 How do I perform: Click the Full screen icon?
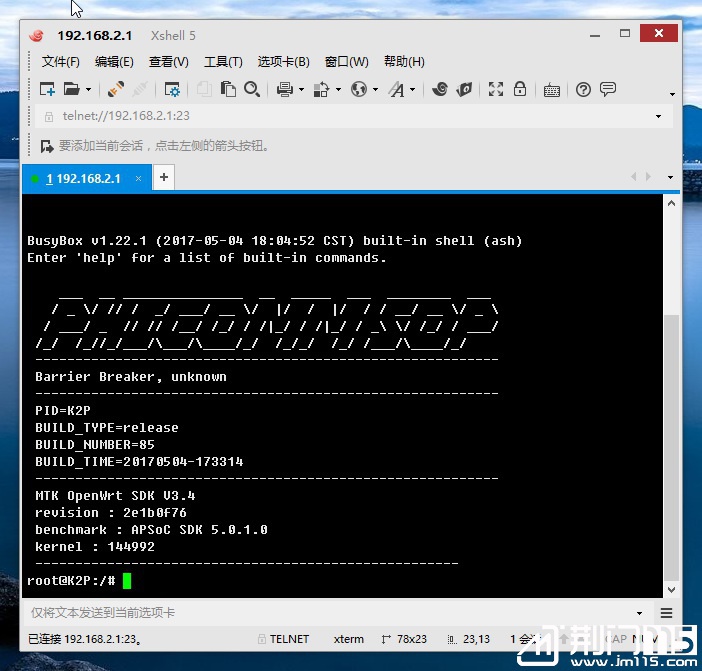point(496,89)
